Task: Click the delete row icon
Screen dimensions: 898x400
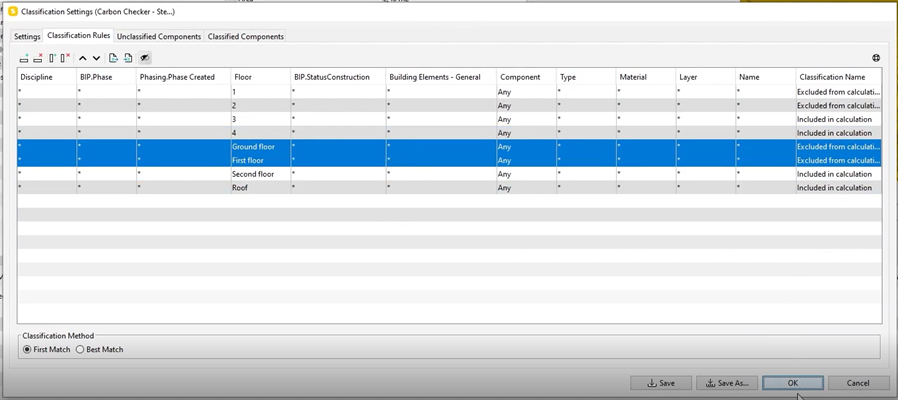Action: click(38, 58)
